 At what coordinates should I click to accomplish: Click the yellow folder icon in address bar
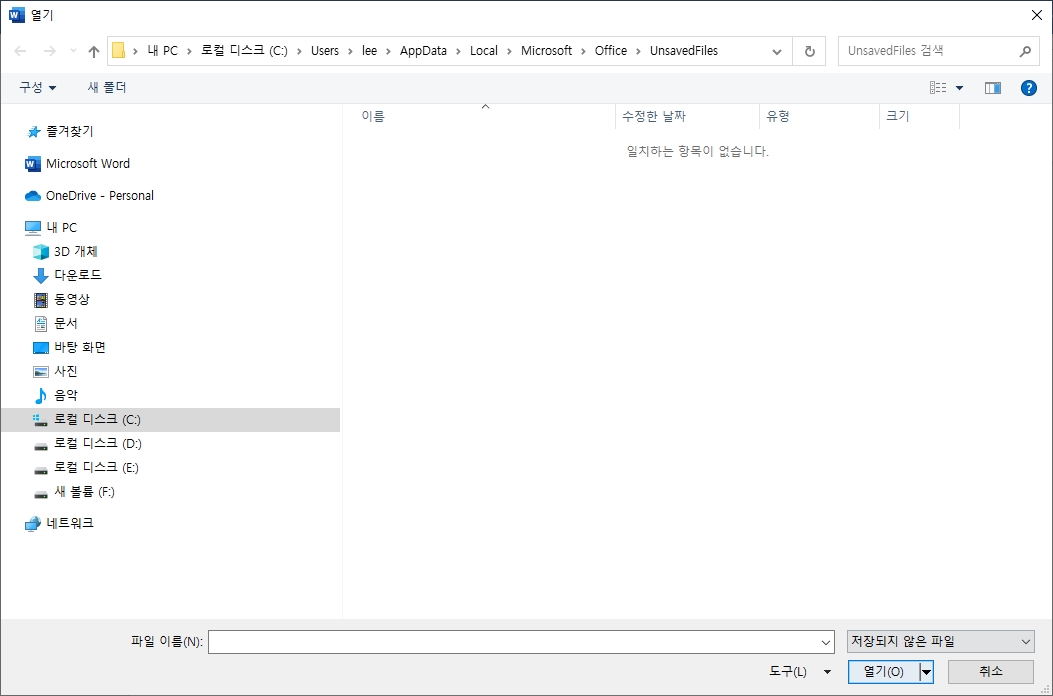tap(118, 50)
